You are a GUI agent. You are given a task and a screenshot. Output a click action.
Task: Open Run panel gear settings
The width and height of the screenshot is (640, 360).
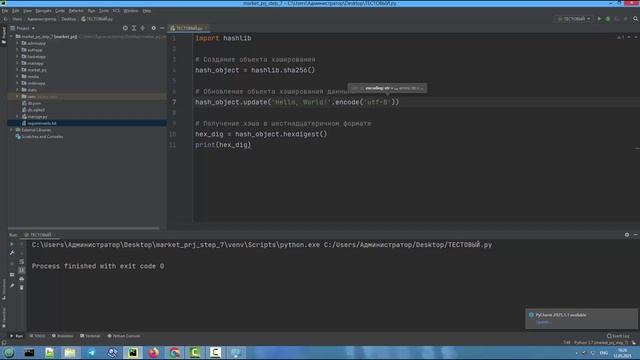pos(627,235)
